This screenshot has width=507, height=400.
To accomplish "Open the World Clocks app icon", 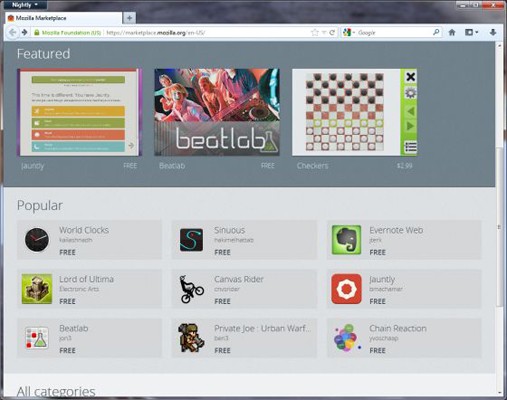I will (37, 239).
